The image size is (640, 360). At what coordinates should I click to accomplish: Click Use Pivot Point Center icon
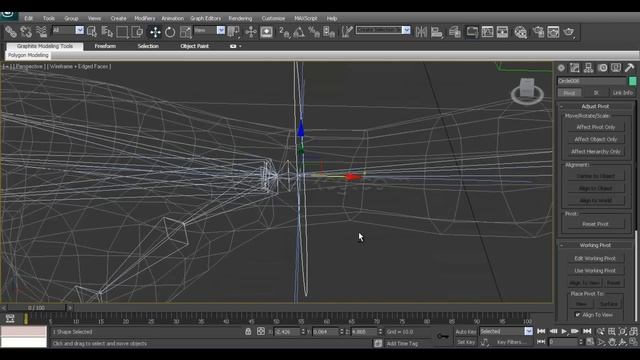pyautogui.click(x=234, y=32)
